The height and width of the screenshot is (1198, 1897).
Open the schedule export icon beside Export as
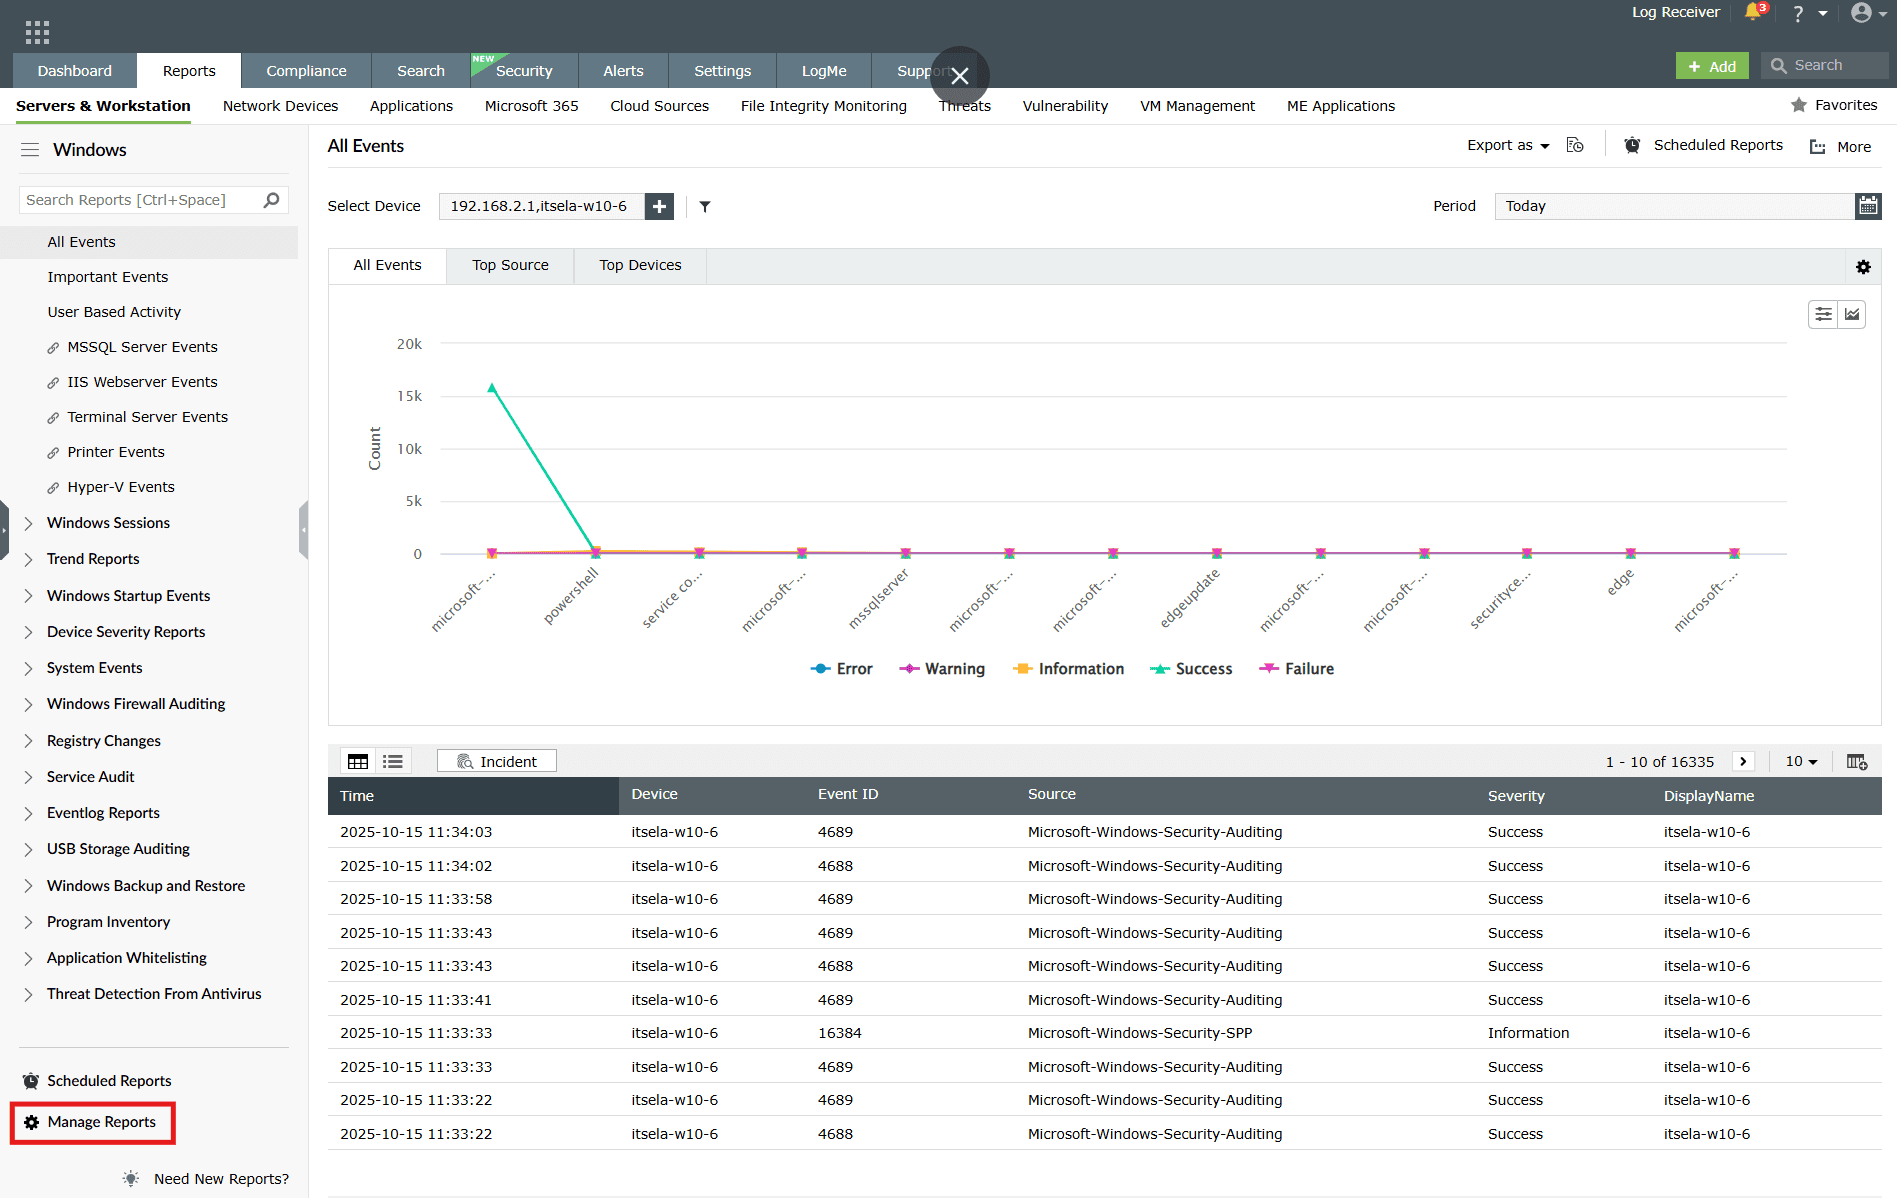tap(1575, 145)
